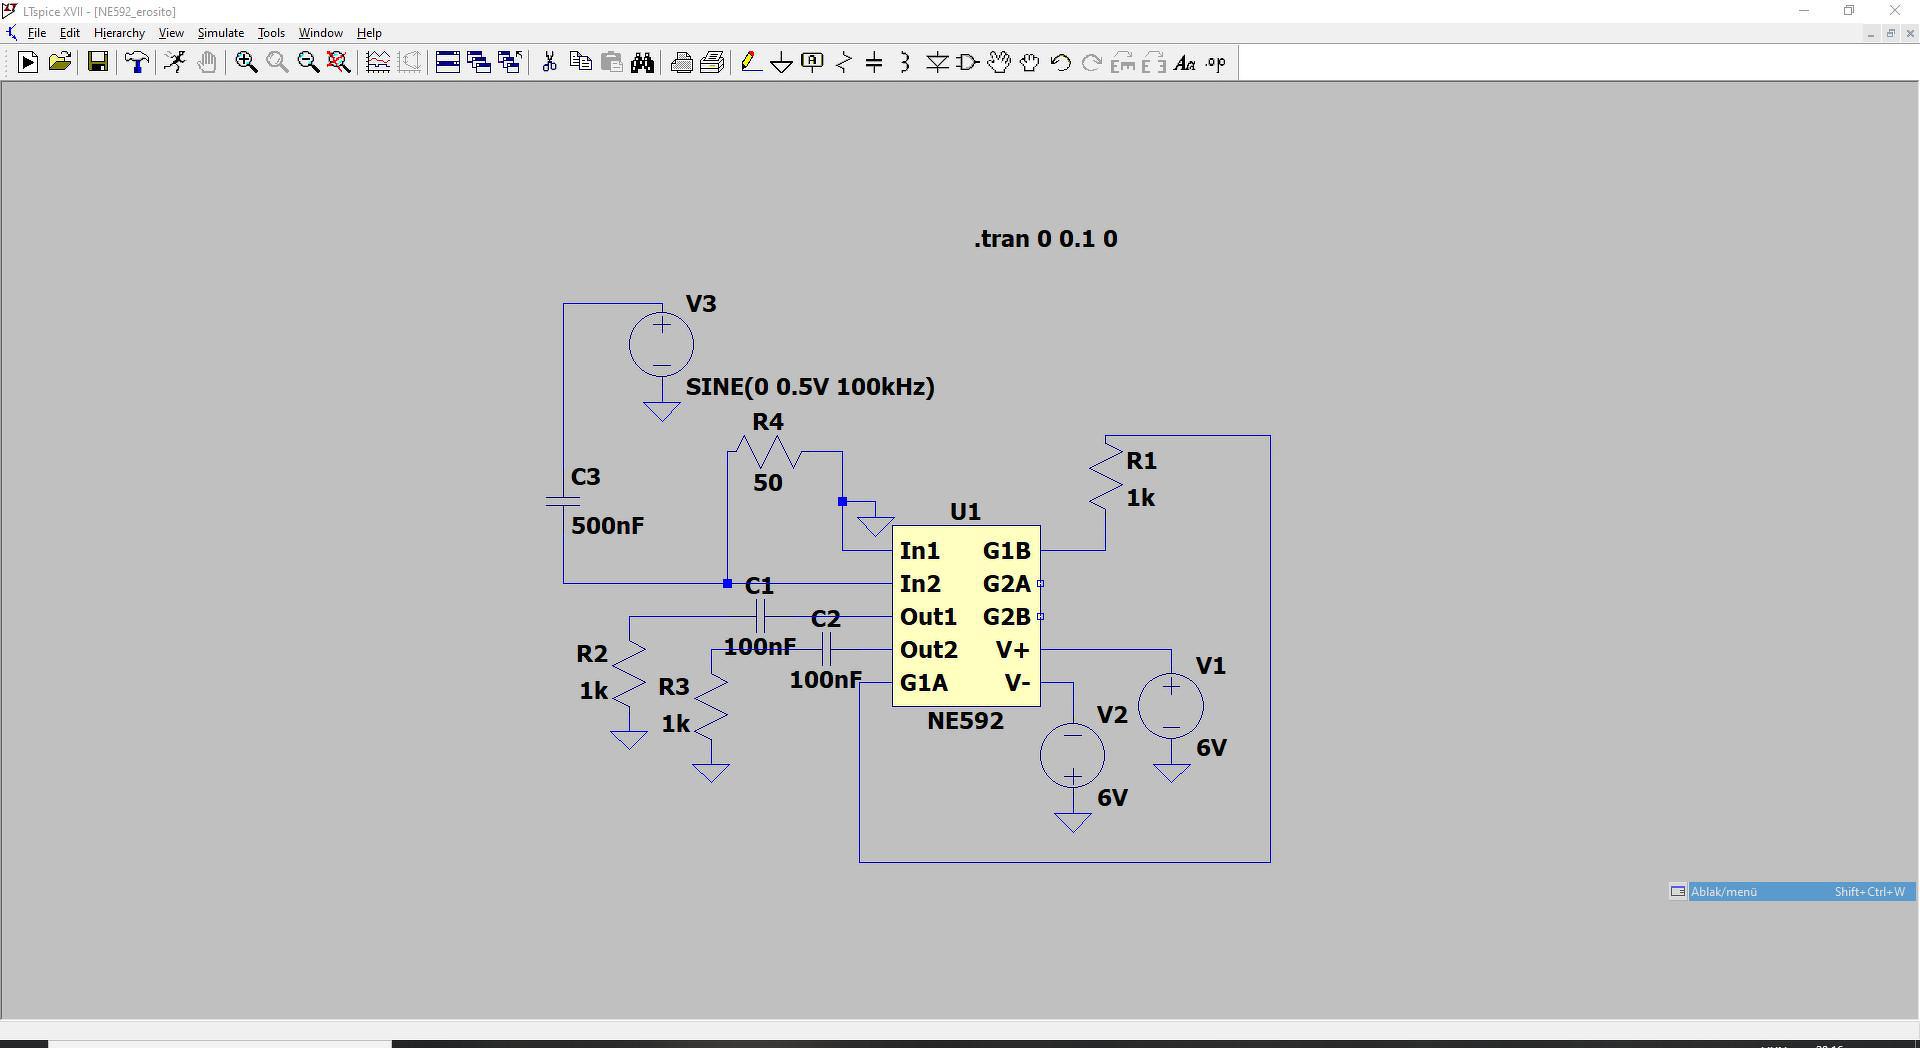
Task: Select the Drag closed-hand tool
Action: pyautogui.click(x=1030, y=63)
